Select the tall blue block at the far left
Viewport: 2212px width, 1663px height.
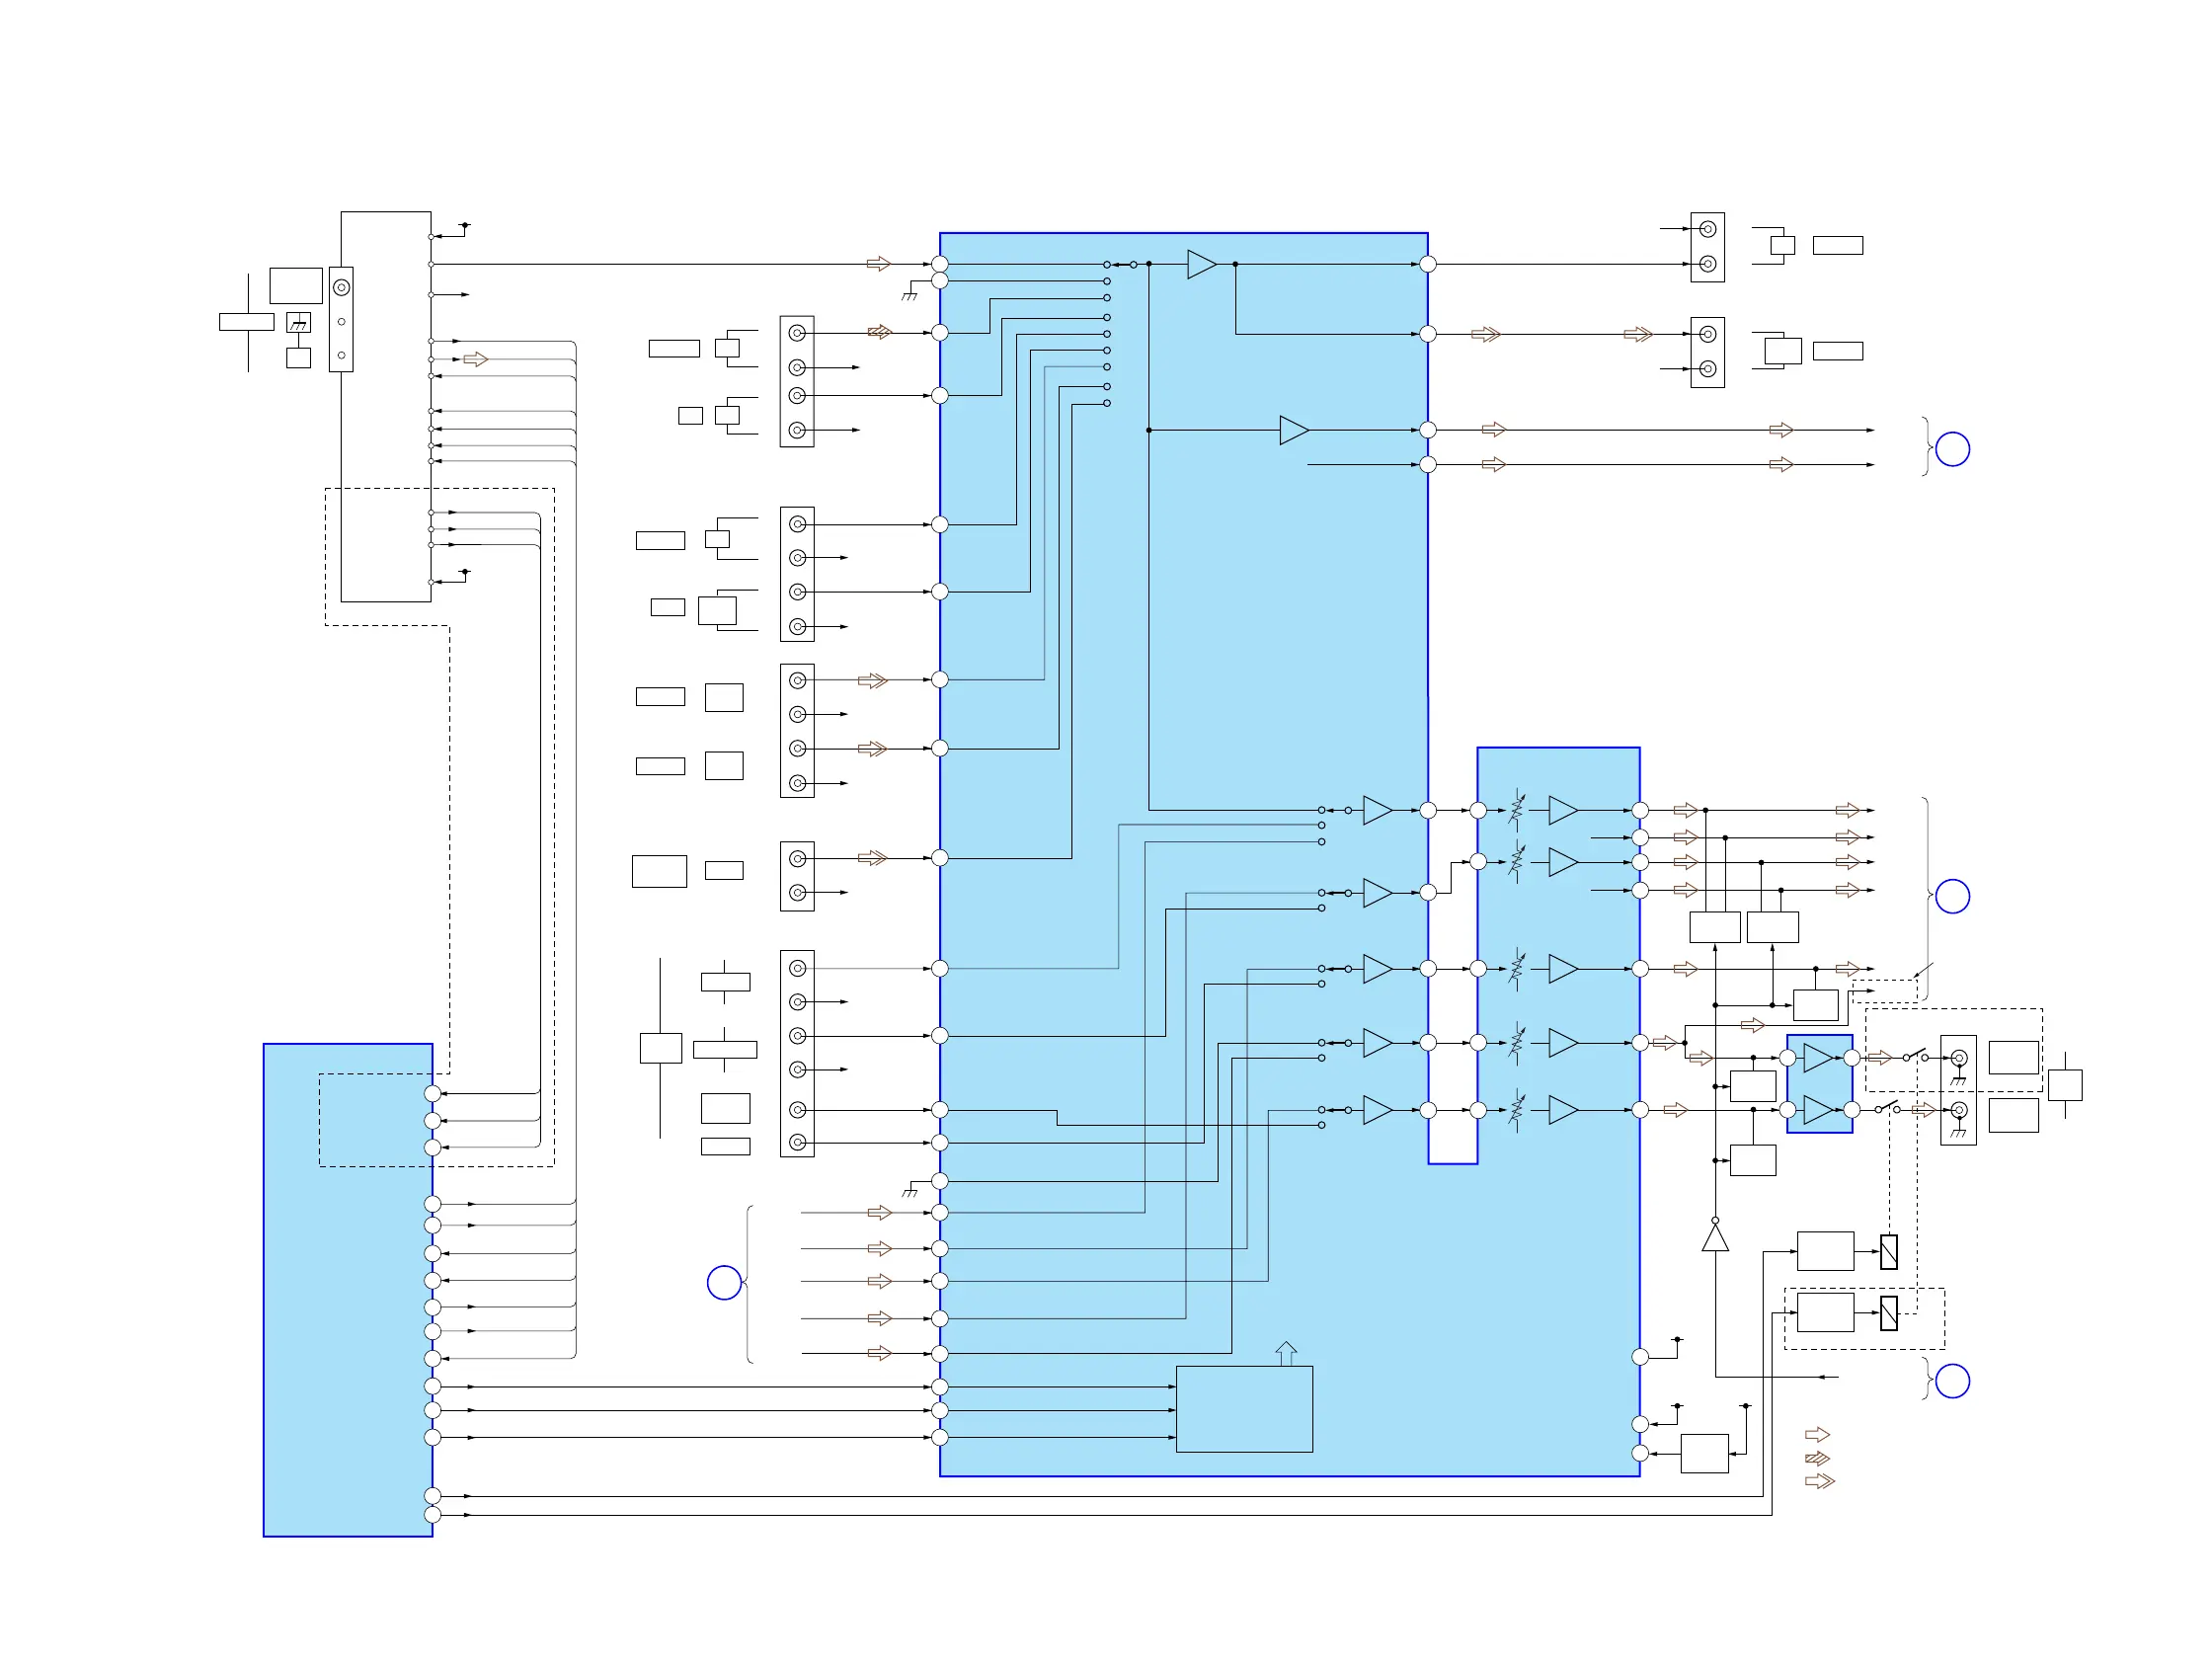pyautogui.click(x=348, y=1290)
